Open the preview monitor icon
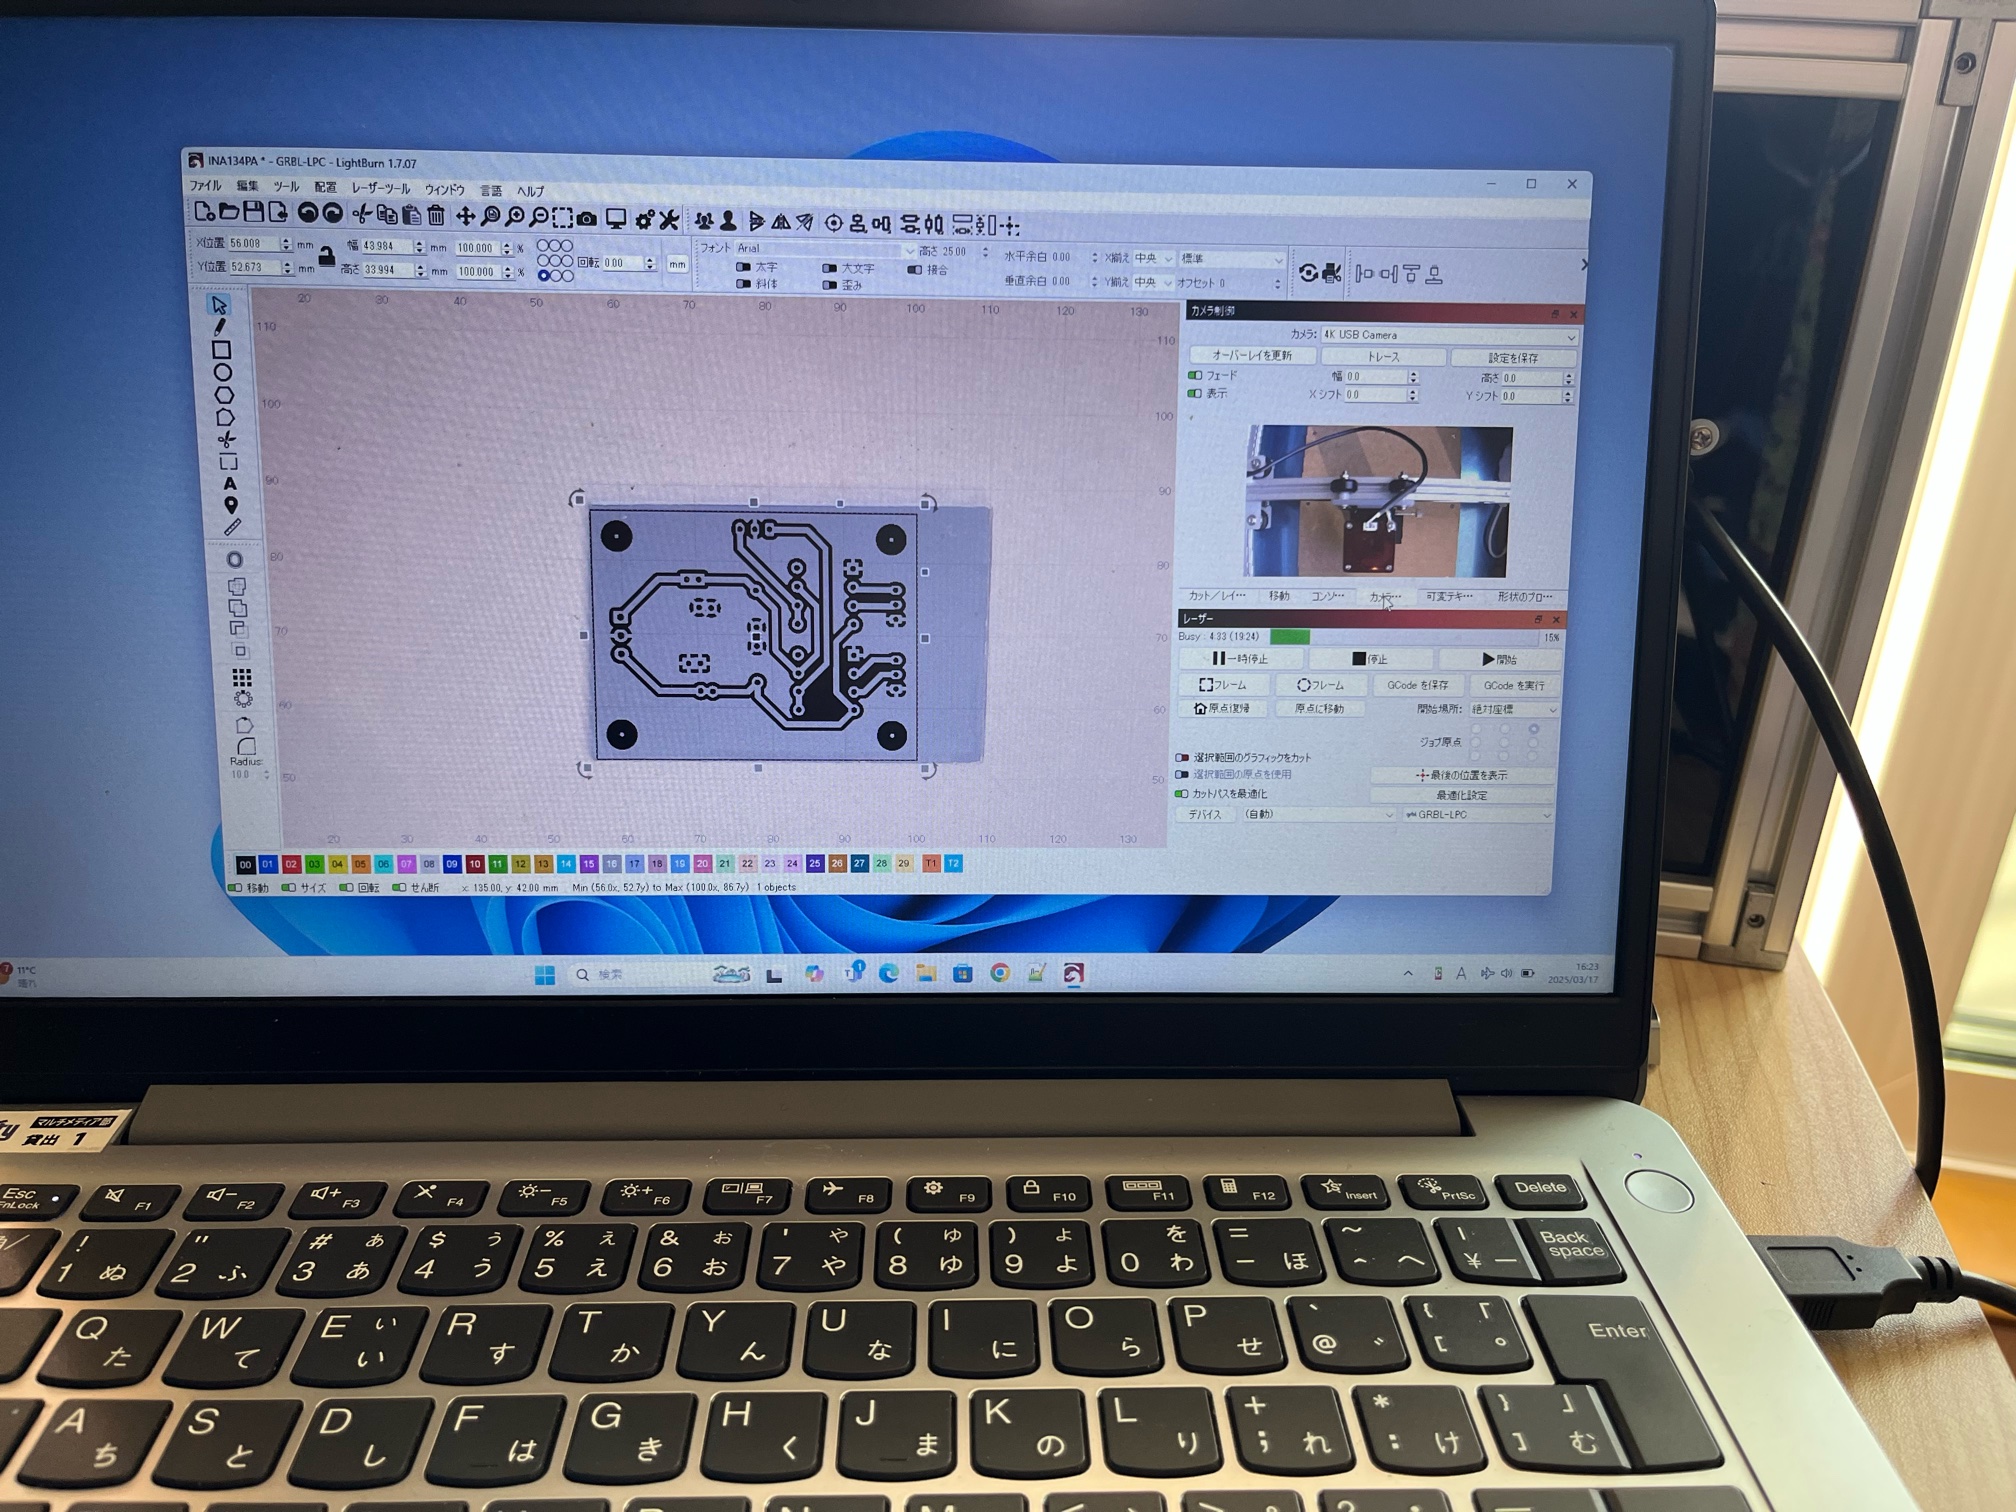This screenshot has width=2016, height=1512. point(616,219)
